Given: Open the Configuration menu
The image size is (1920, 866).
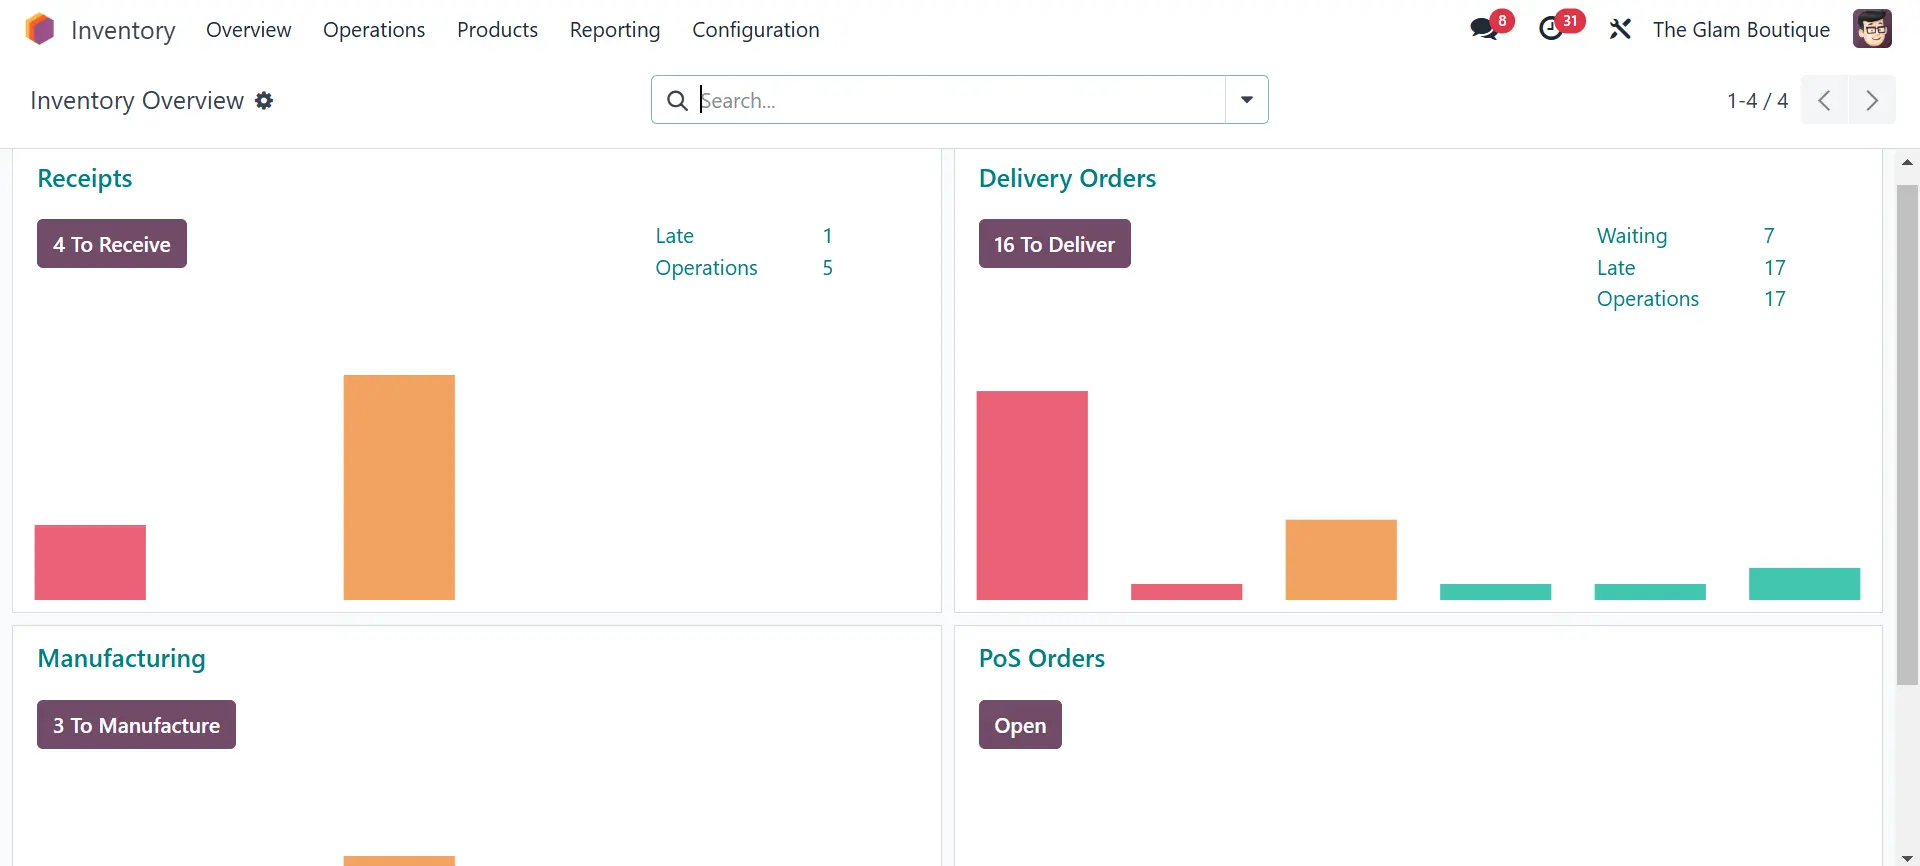Looking at the screenshot, I should (x=756, y=30).
